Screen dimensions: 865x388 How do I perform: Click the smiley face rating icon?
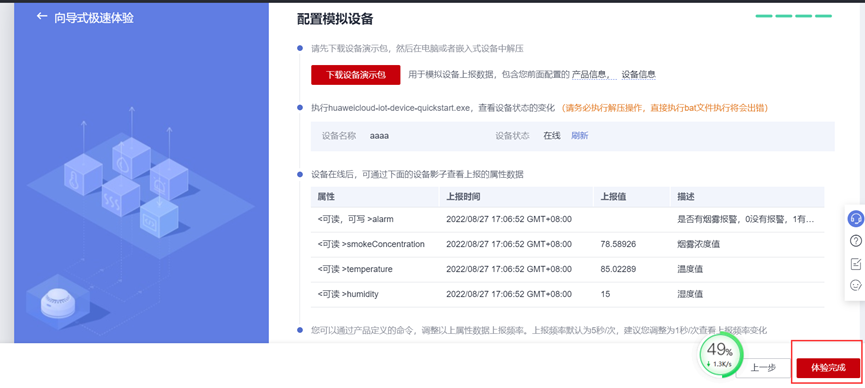click(856, 285)
